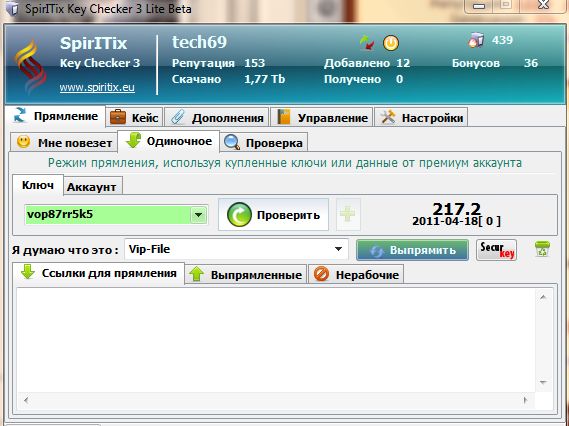
Task: Click the title bar app icon
Action: point(12,8)
